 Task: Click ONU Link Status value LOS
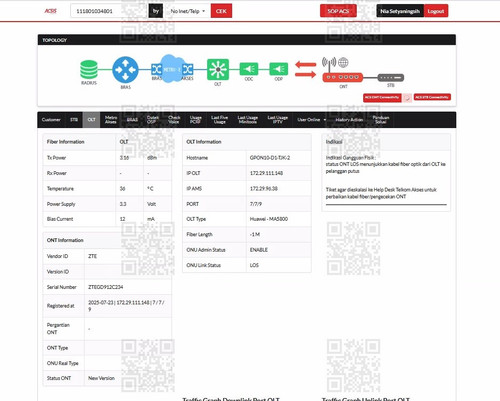click(x=254, y=265)
